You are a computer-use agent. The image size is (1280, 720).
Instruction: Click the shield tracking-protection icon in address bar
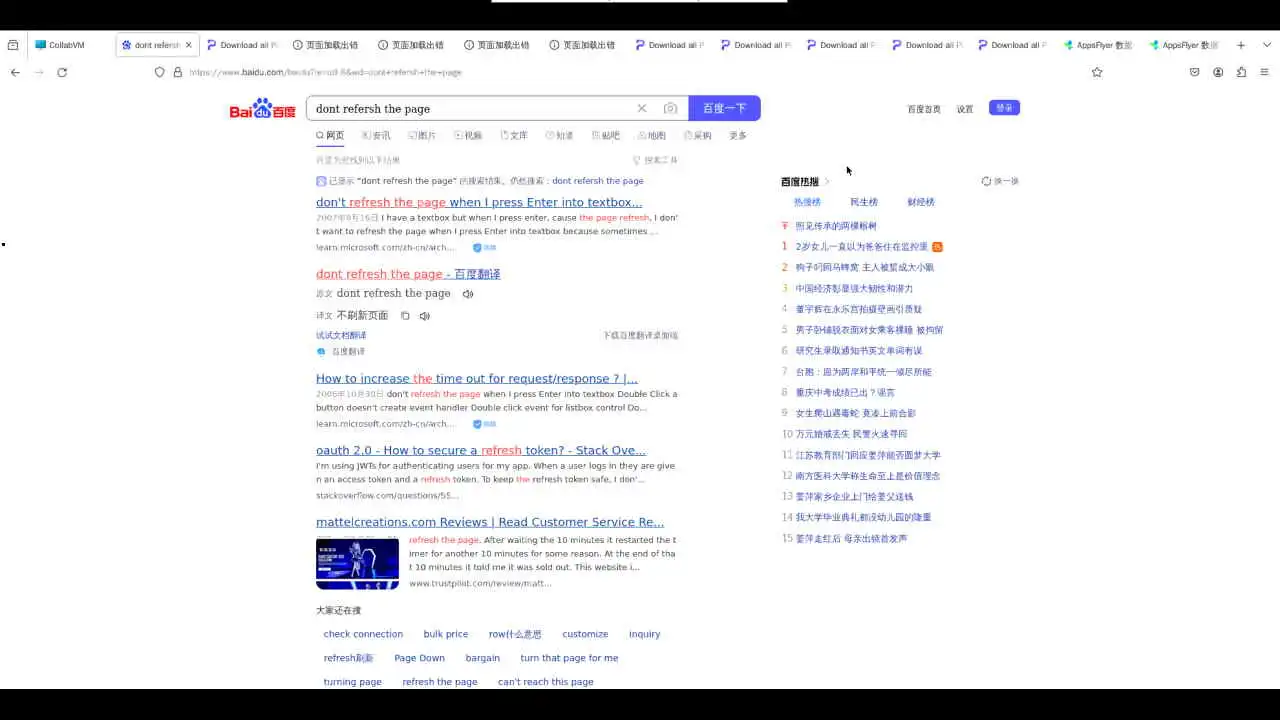pos(159,72)
